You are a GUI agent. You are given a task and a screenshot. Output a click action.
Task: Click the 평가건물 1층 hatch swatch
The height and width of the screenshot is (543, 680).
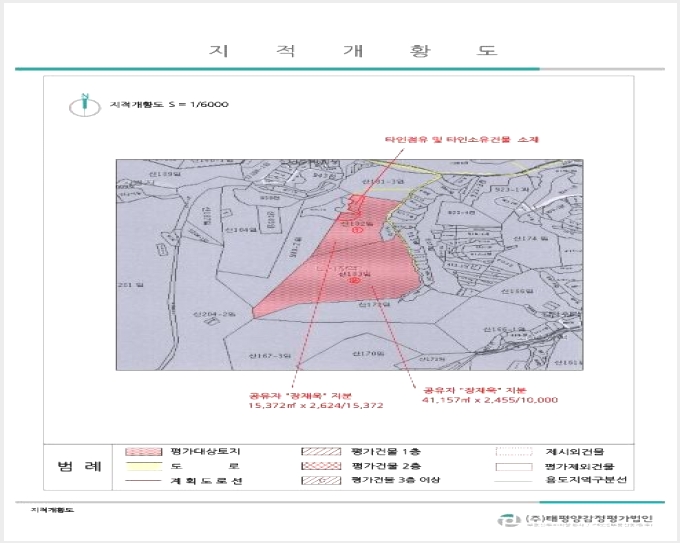click(x=321, y=451)
